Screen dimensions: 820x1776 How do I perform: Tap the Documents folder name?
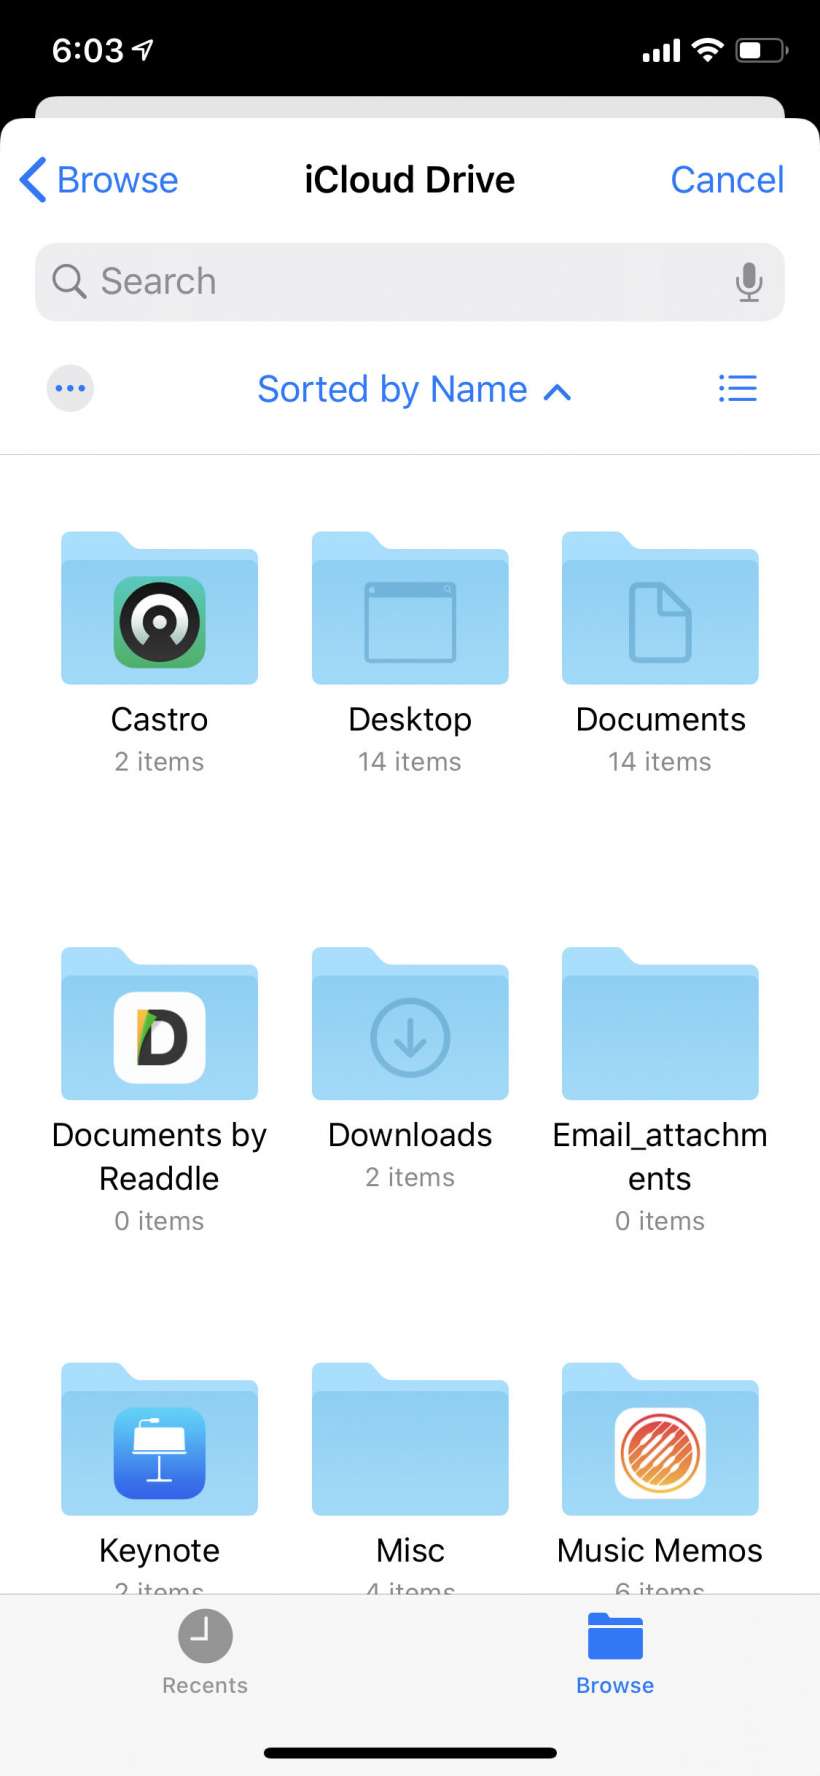click(x=660, y=719)
